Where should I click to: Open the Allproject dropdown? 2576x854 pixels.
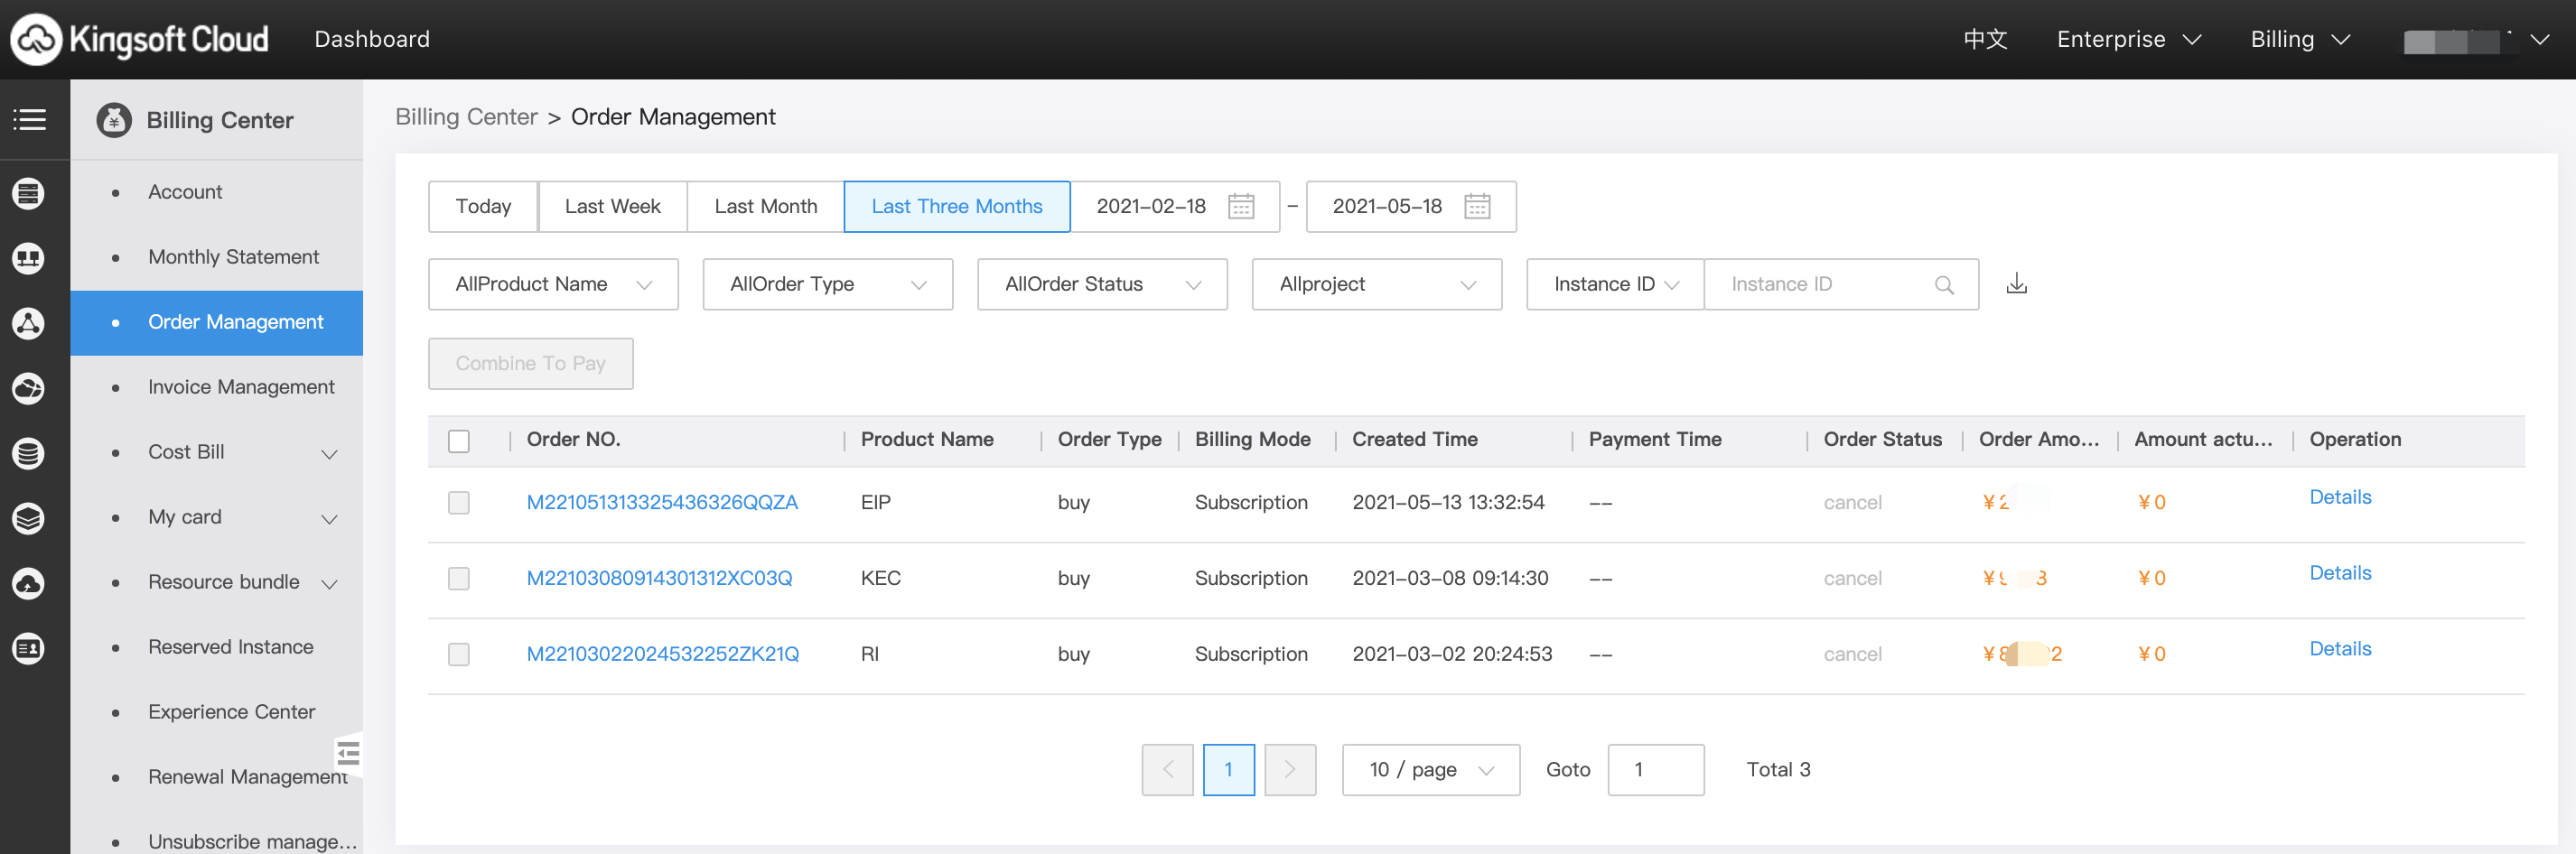[1377, 284]
